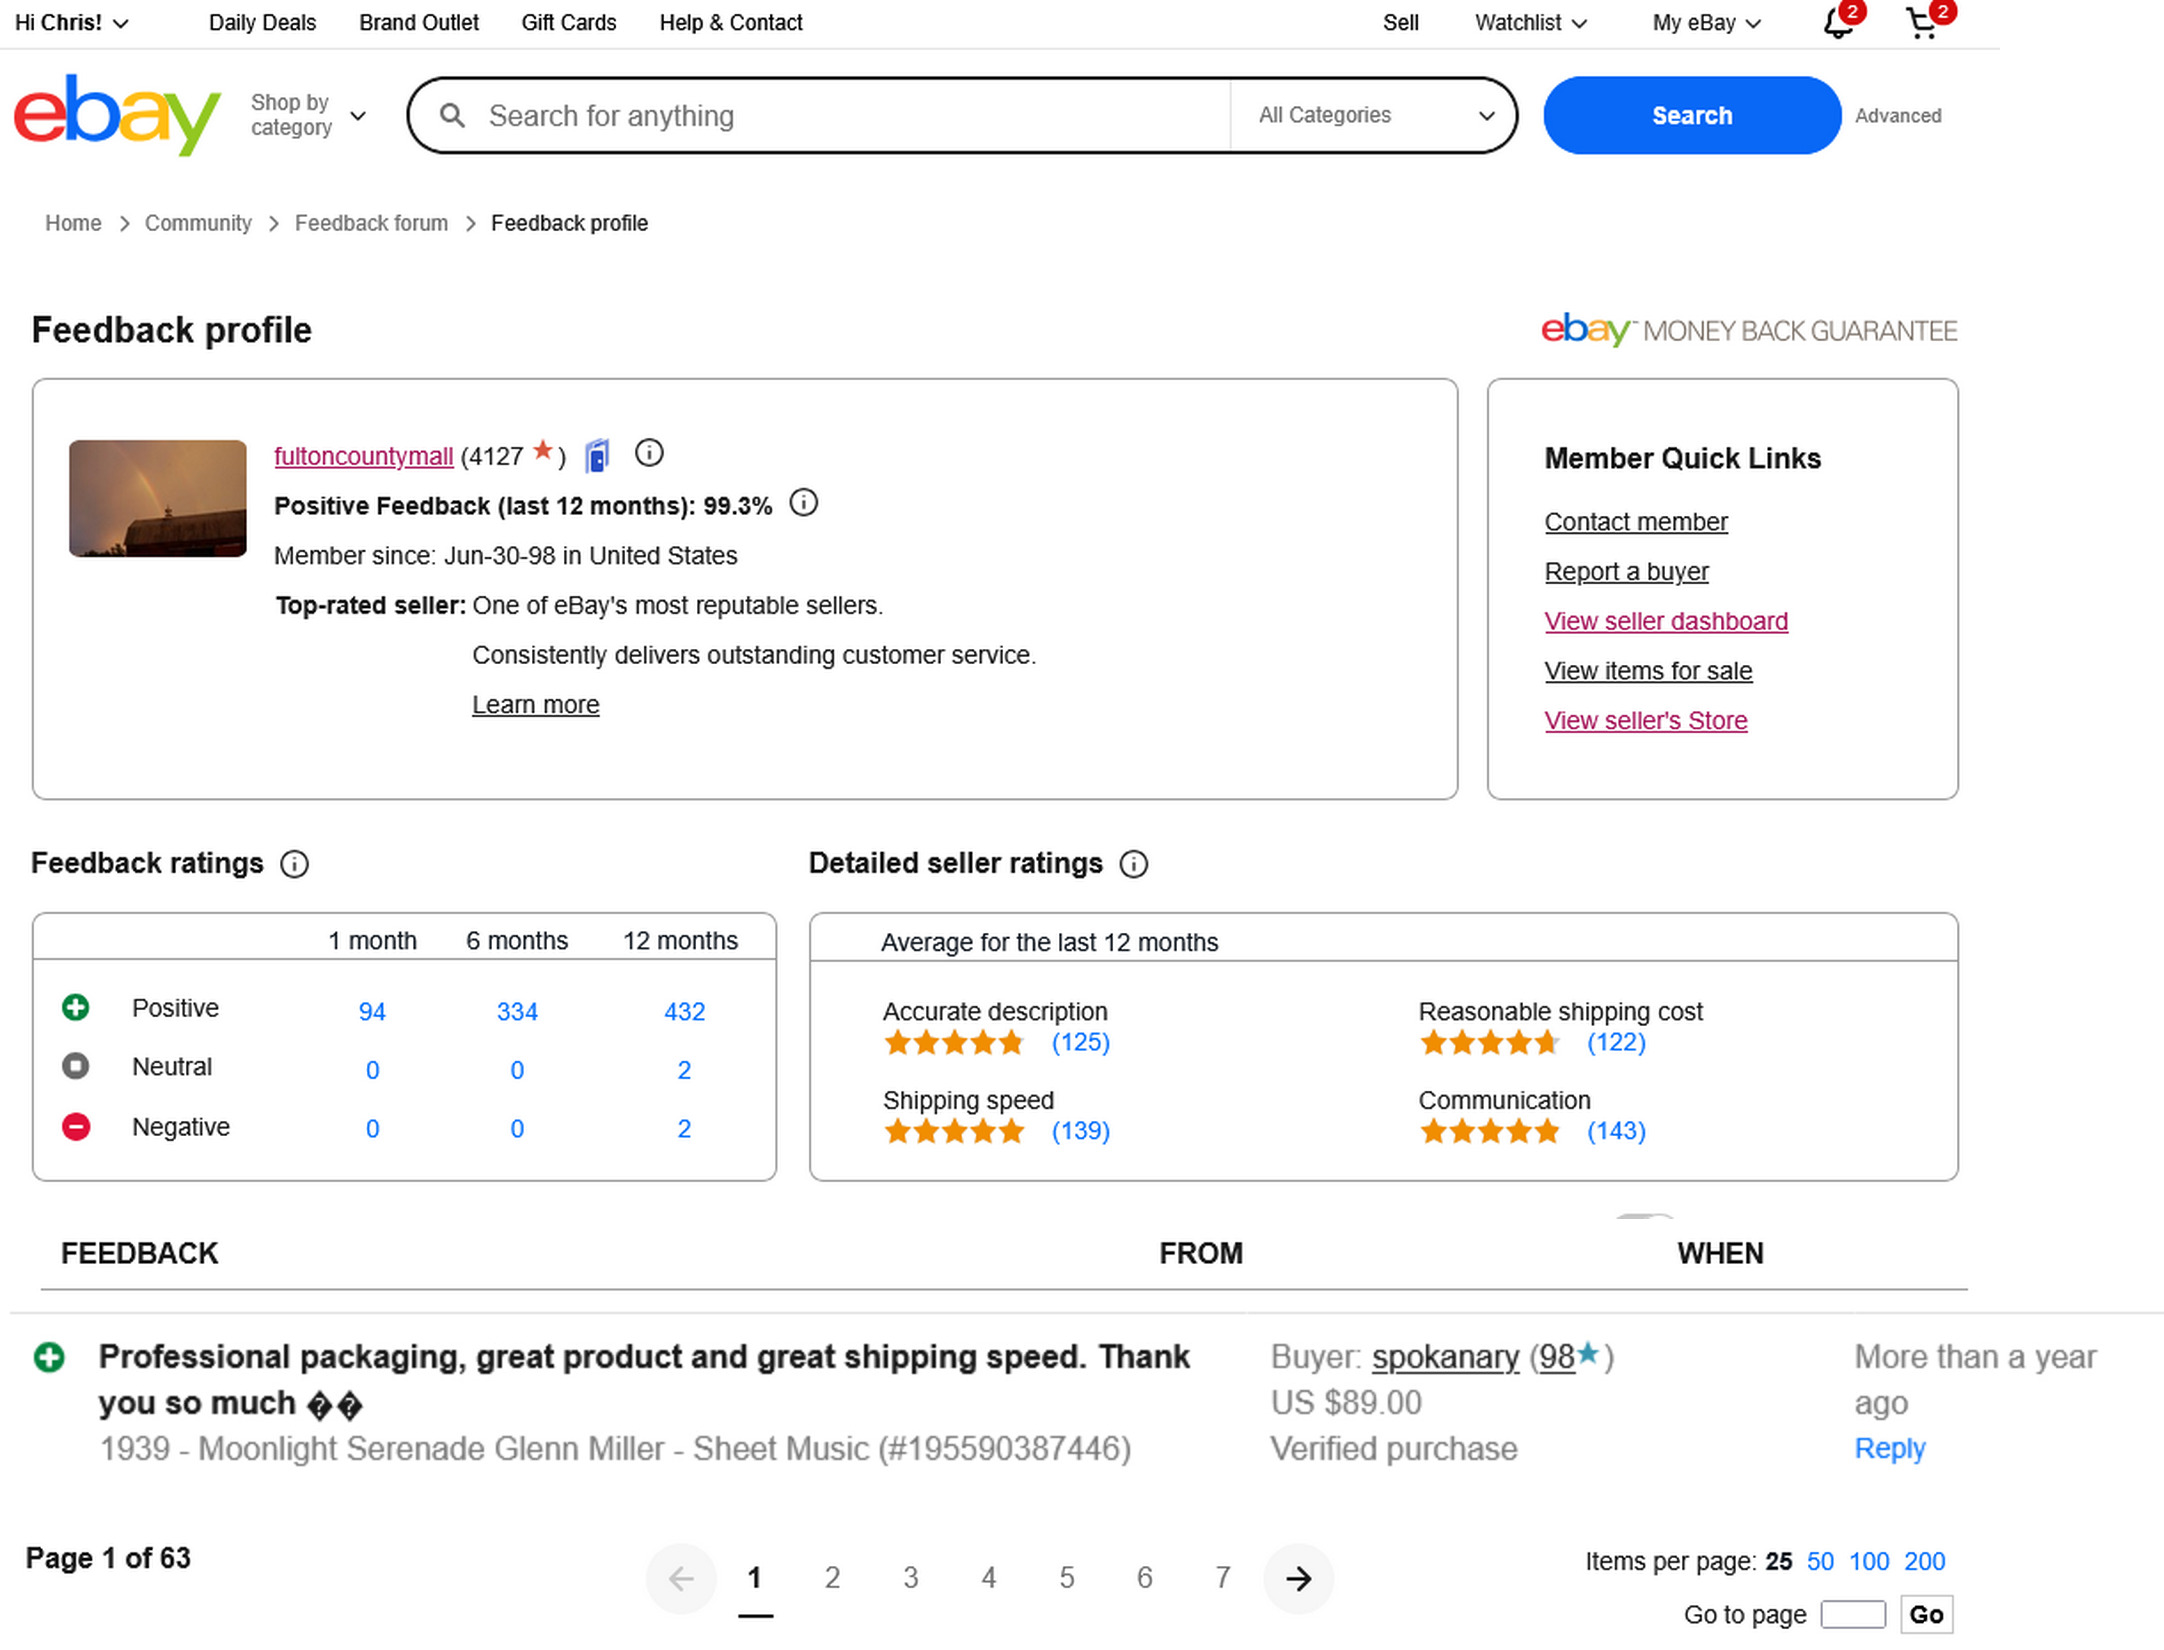
Task: Open Help & Contact menu item
Action: [x=730, y=23]
